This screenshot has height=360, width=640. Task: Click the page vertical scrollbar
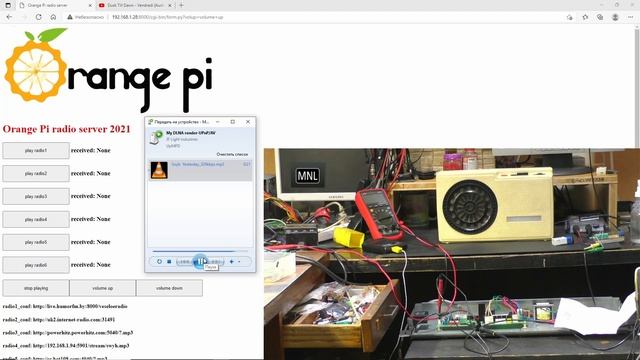(638, 192)
